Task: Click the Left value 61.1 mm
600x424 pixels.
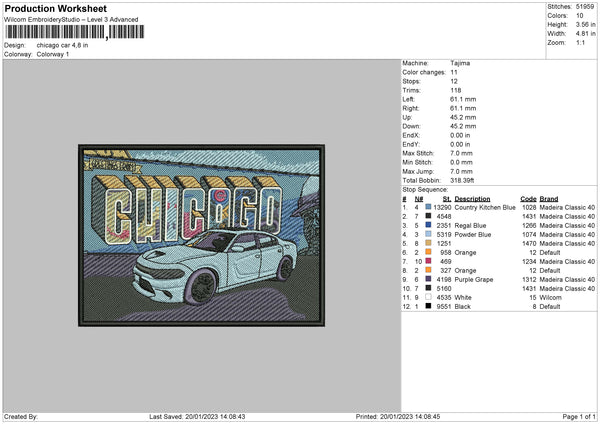Action: [463, 99]
